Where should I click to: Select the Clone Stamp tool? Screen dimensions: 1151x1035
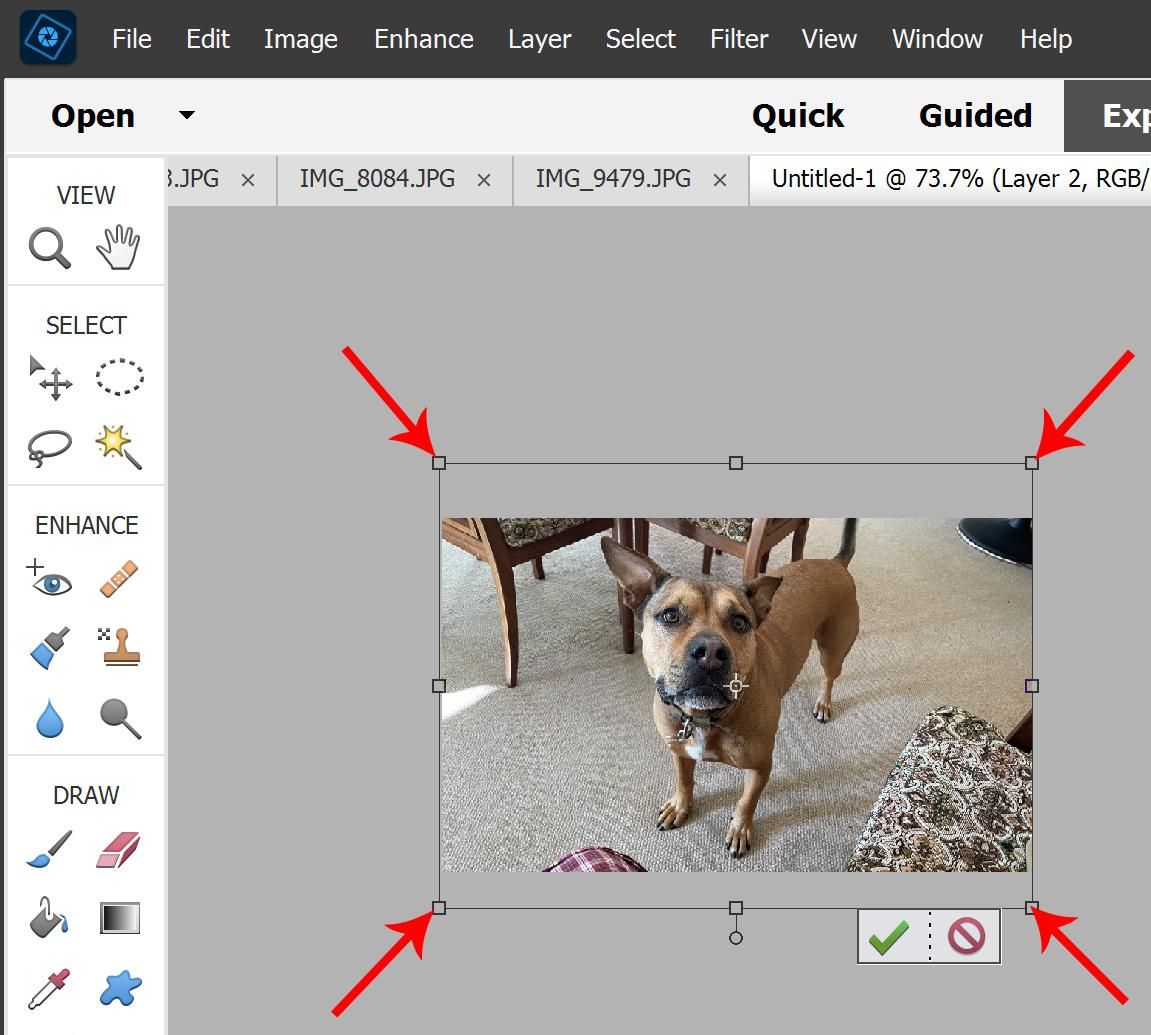[x=118, y=647]
